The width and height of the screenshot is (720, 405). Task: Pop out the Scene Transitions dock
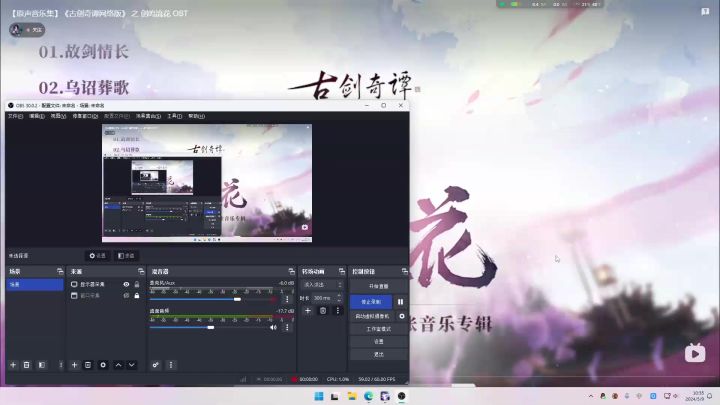342,271
